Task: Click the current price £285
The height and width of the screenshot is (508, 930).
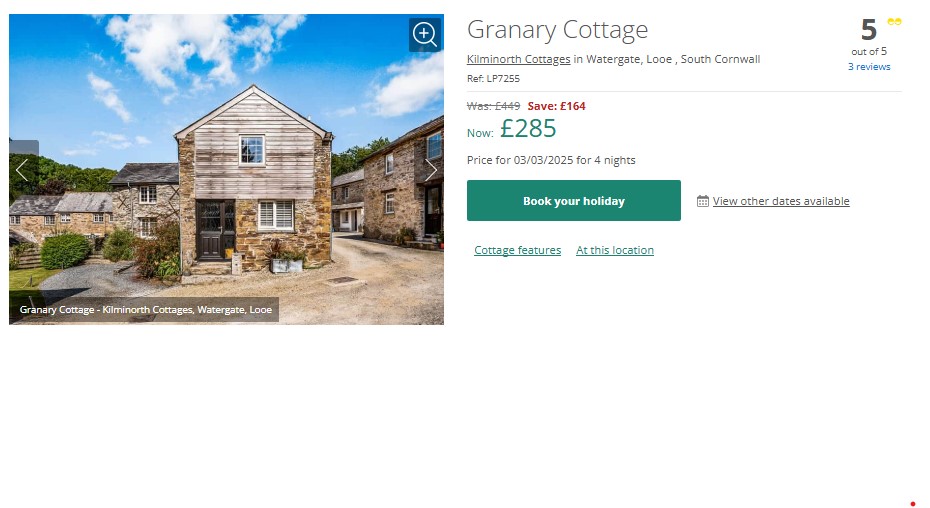Action: tap(528, 128)
